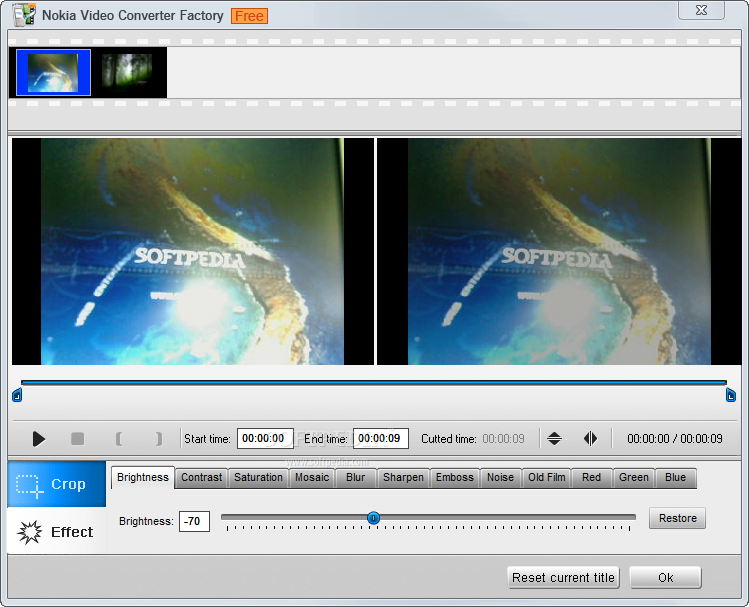Click the Brightness value field
Viewport: 749px width, 607px height.
tap(194, 521)
